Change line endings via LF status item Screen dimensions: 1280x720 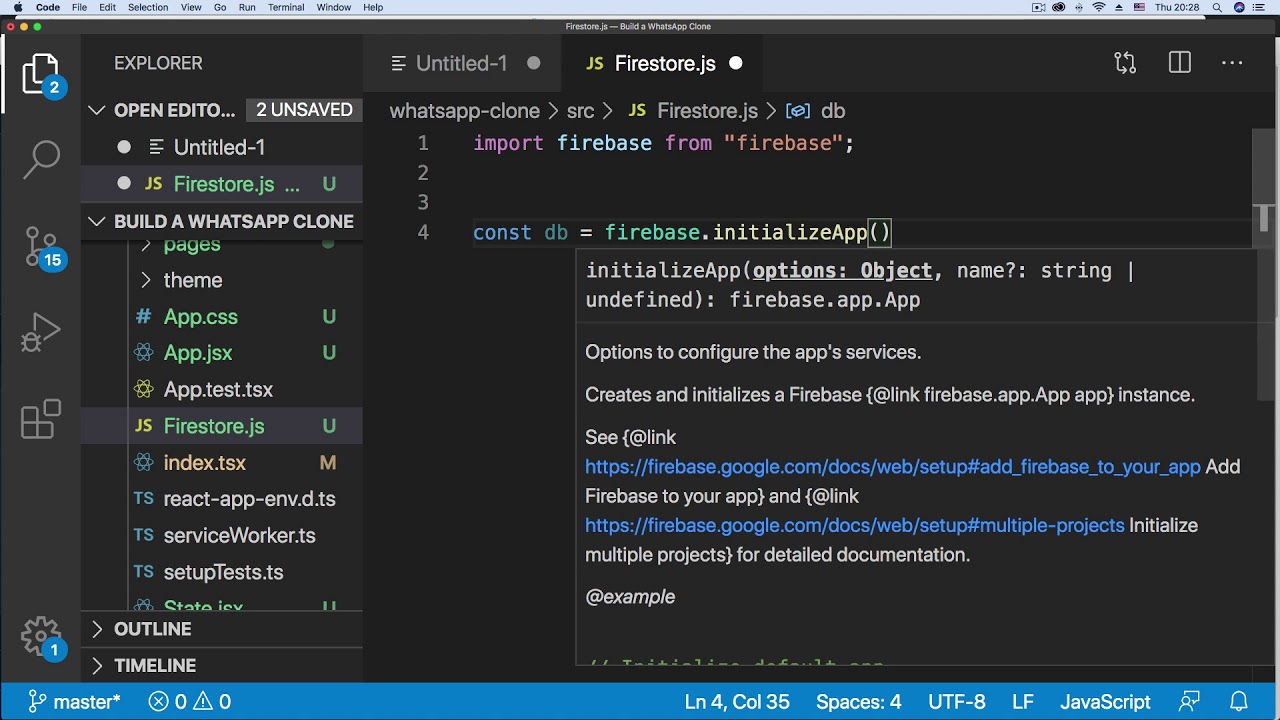[1023, 702]
